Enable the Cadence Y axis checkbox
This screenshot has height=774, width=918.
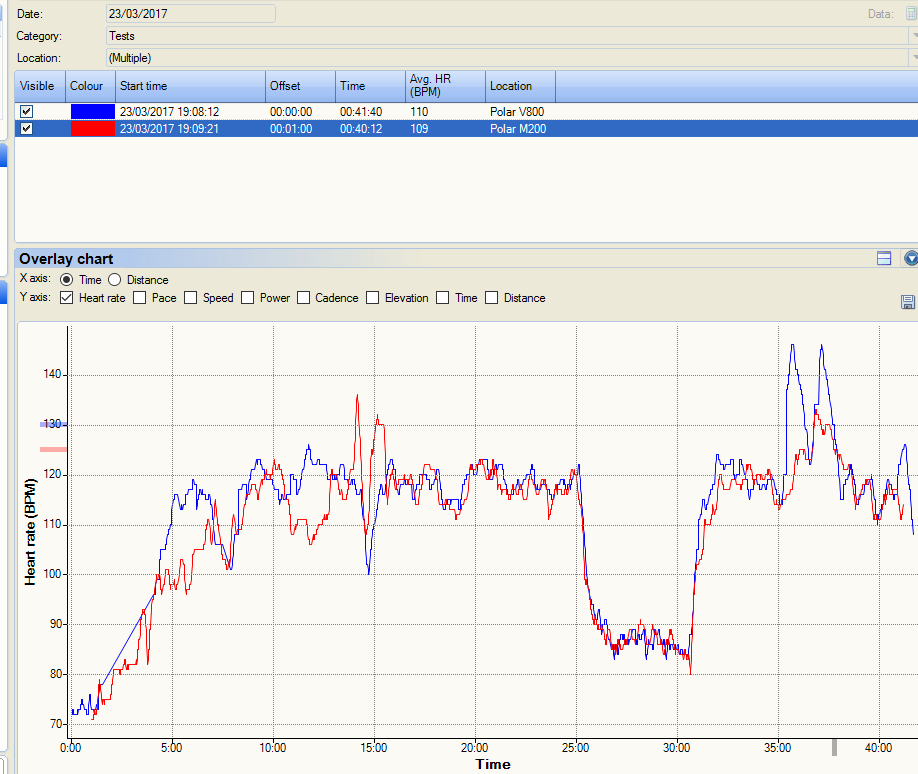[303, 298]
